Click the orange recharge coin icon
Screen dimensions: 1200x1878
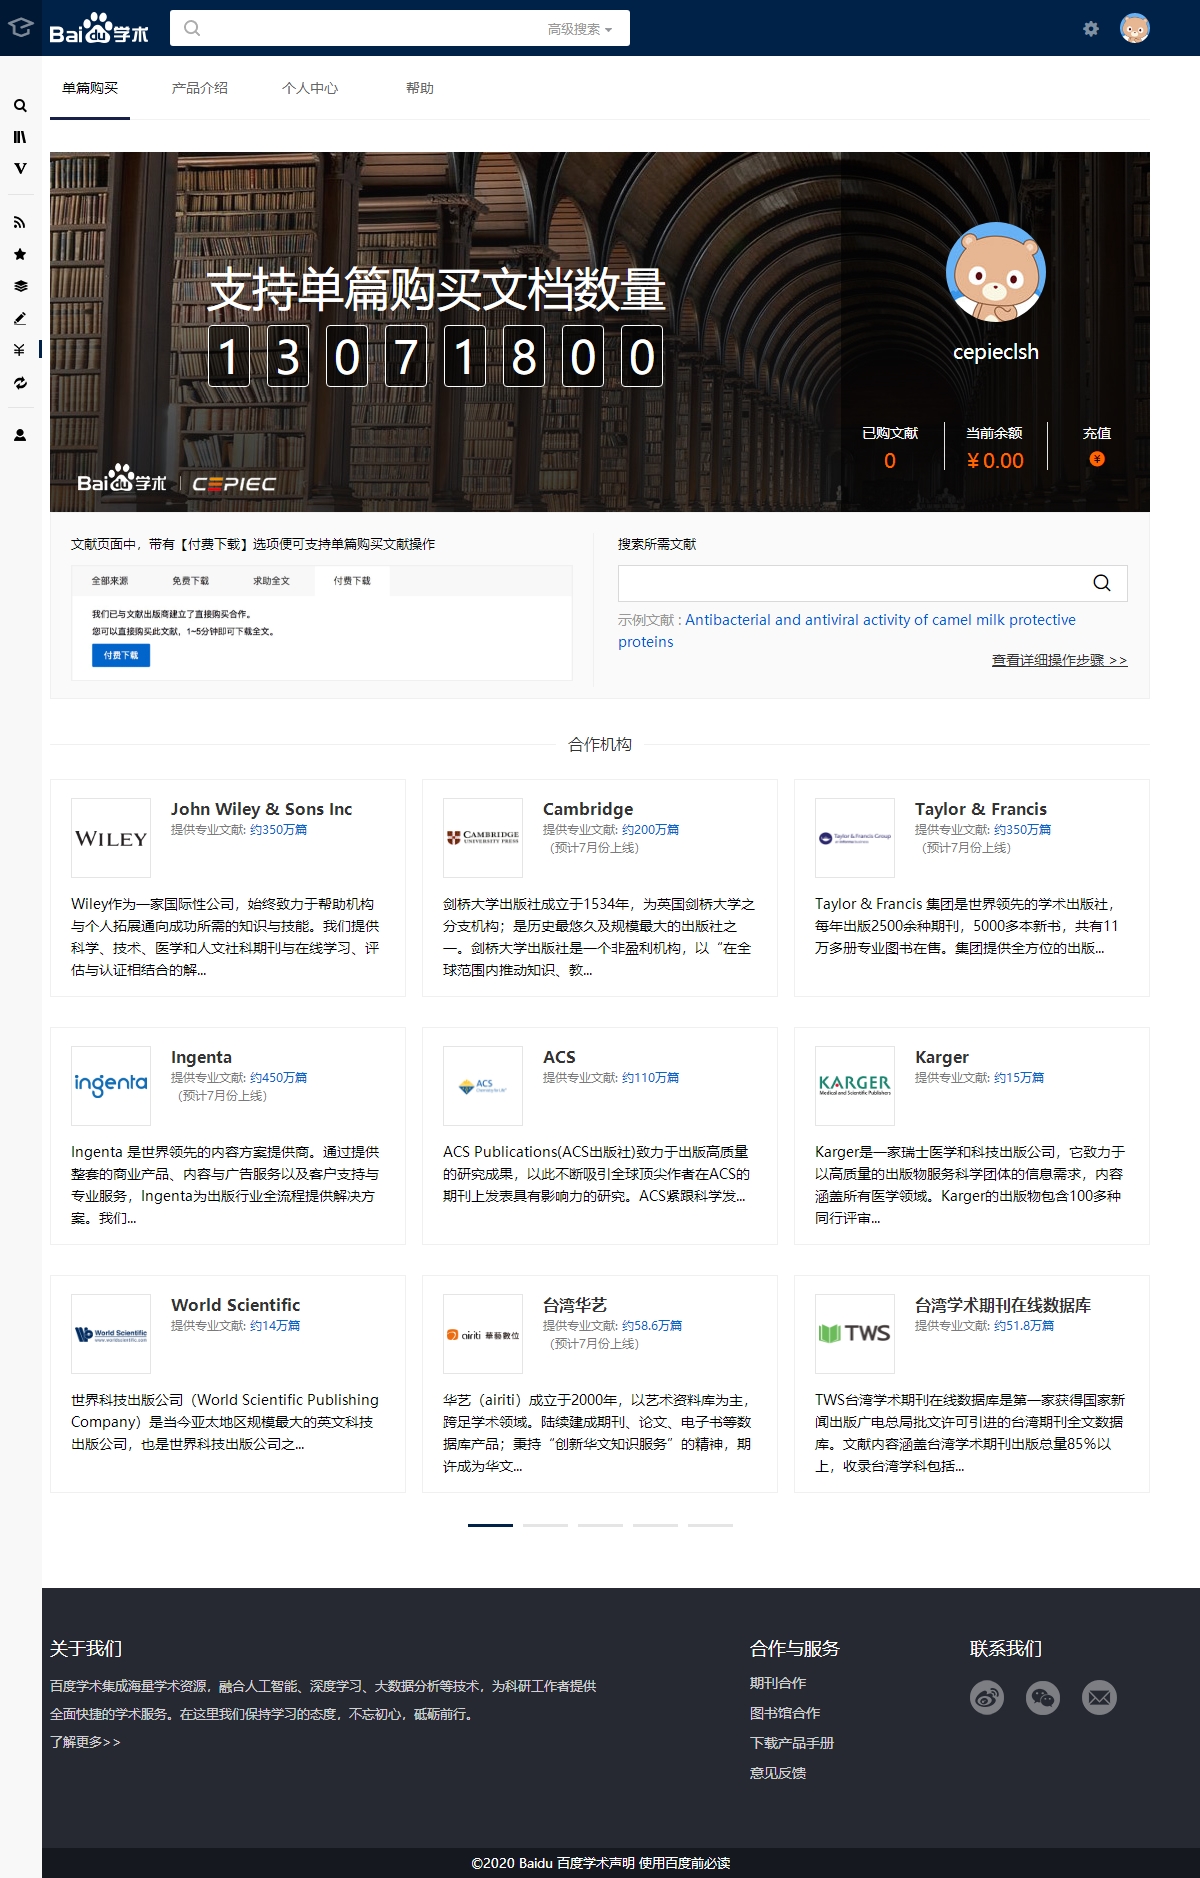pyautogui.click(x=1096, y=460)
